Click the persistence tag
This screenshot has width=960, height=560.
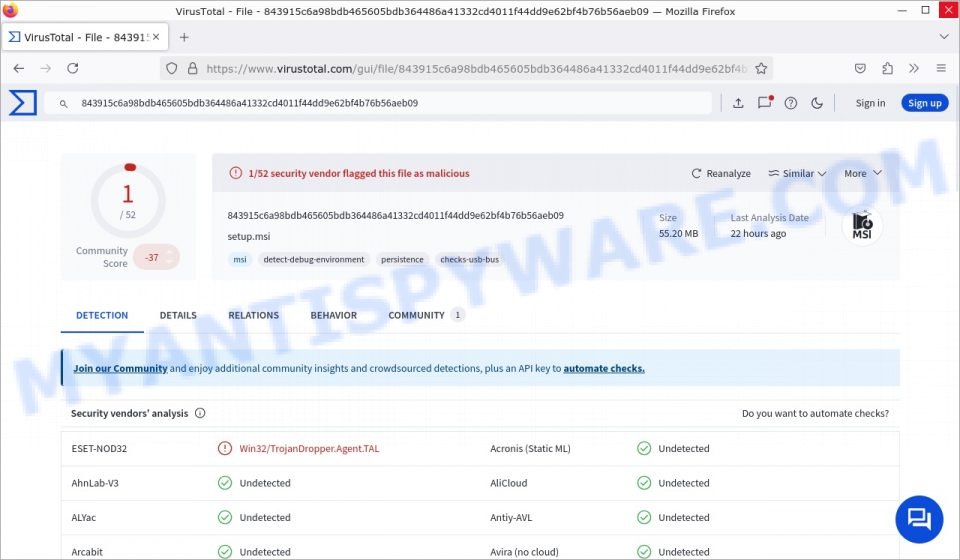click(x=402, y=259)
